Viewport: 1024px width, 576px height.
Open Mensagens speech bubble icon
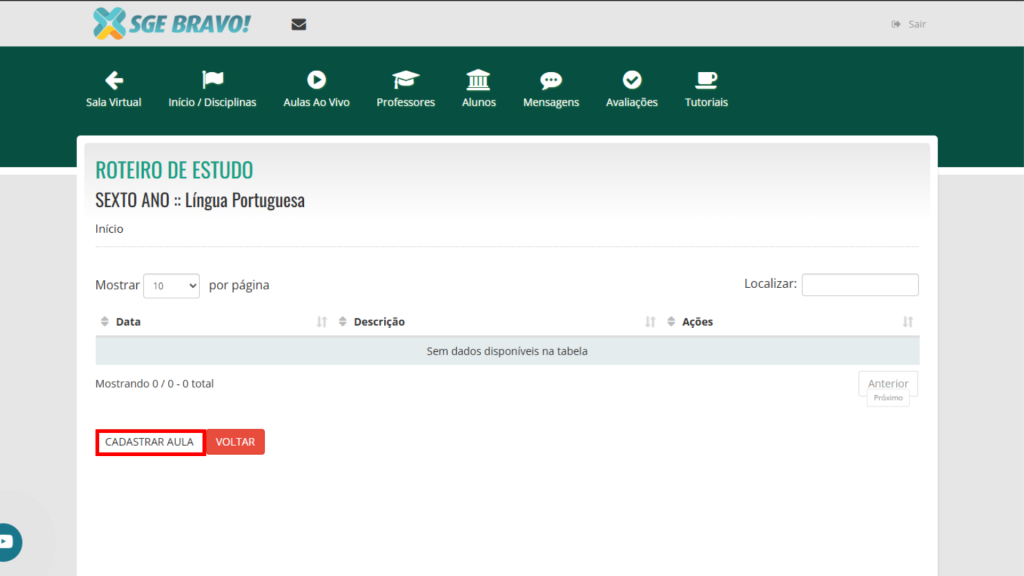tap(551, 80)
